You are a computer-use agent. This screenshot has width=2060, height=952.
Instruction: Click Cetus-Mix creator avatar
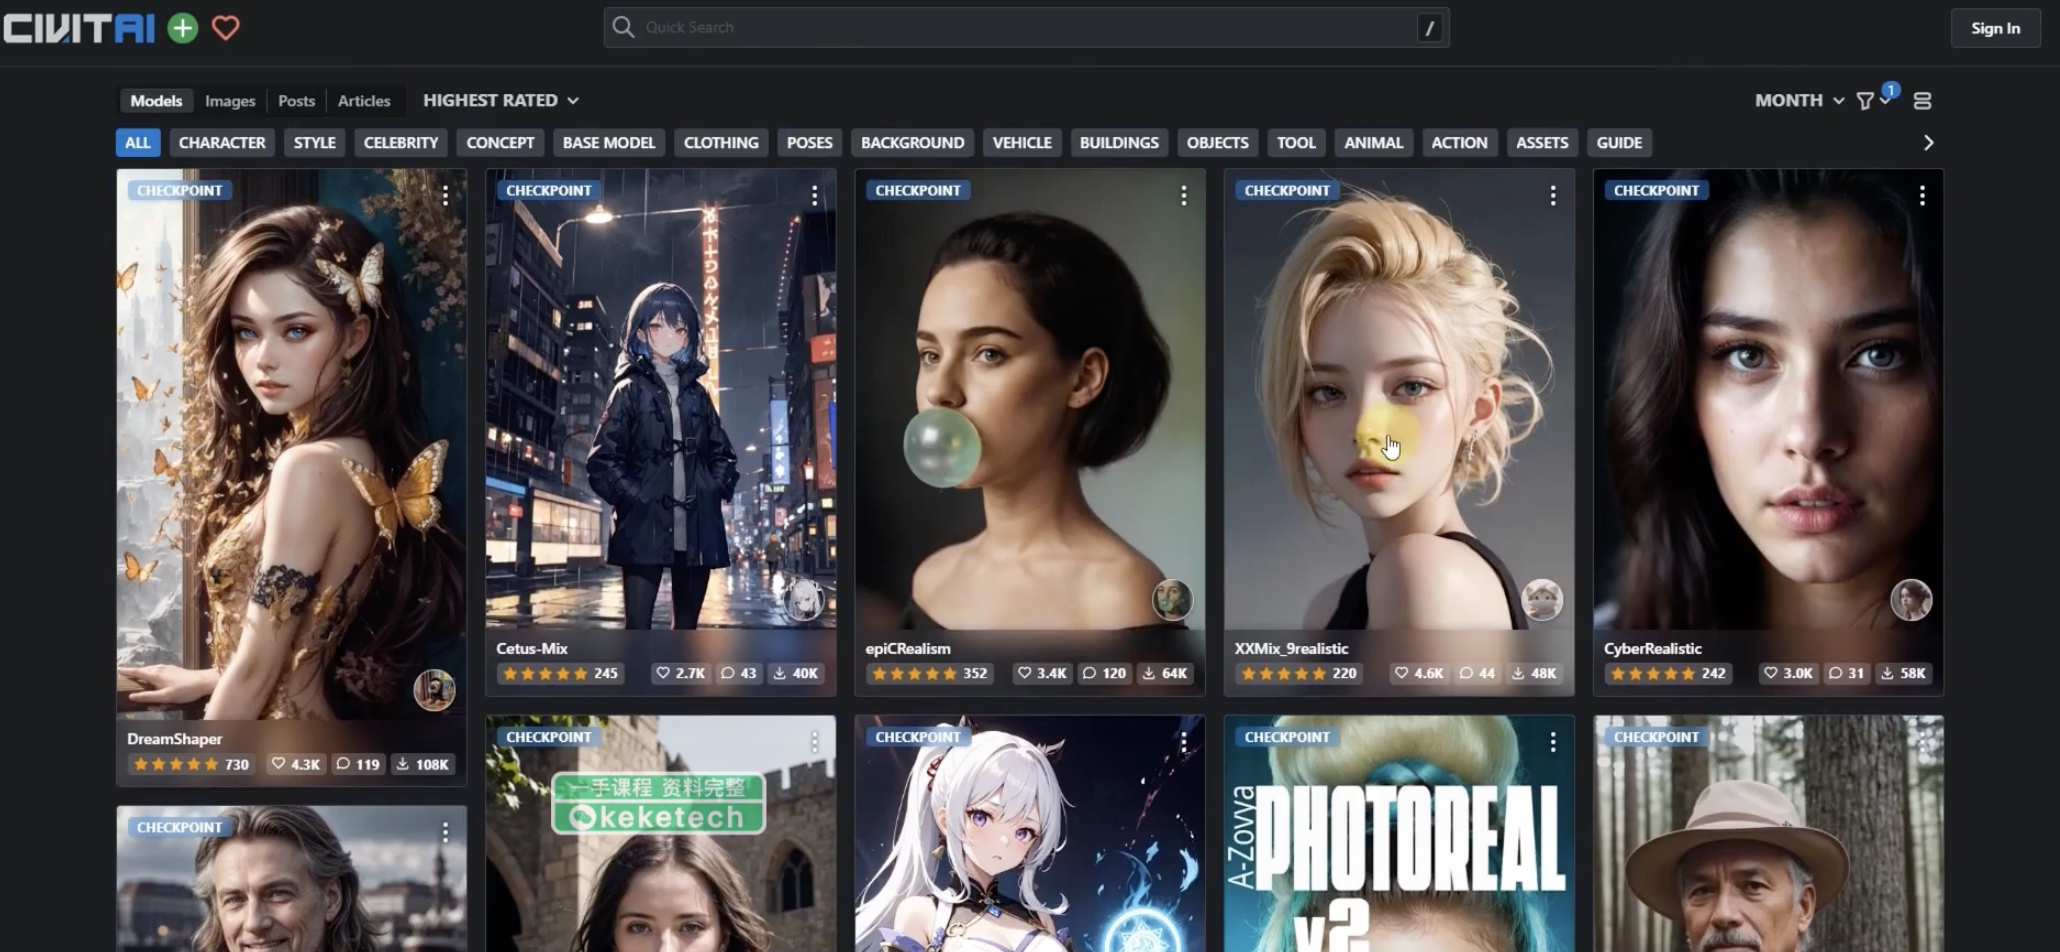(x=804, y=600)
